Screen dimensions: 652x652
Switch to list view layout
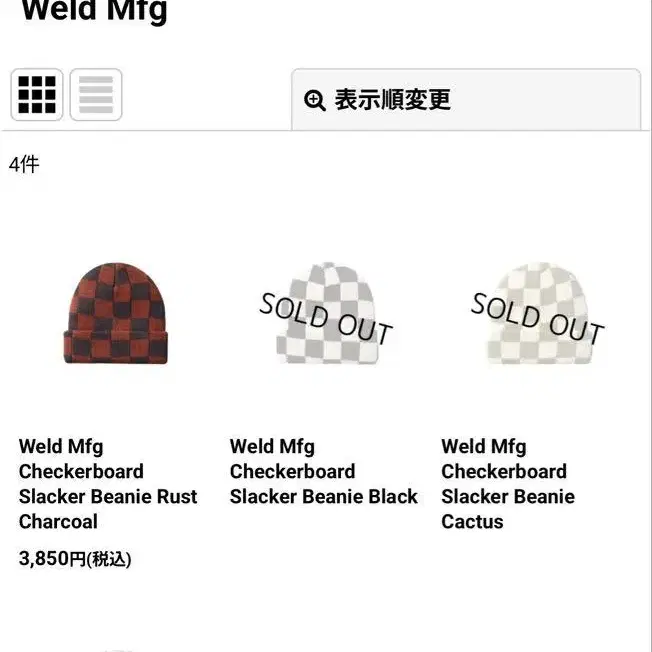point(96,95)
